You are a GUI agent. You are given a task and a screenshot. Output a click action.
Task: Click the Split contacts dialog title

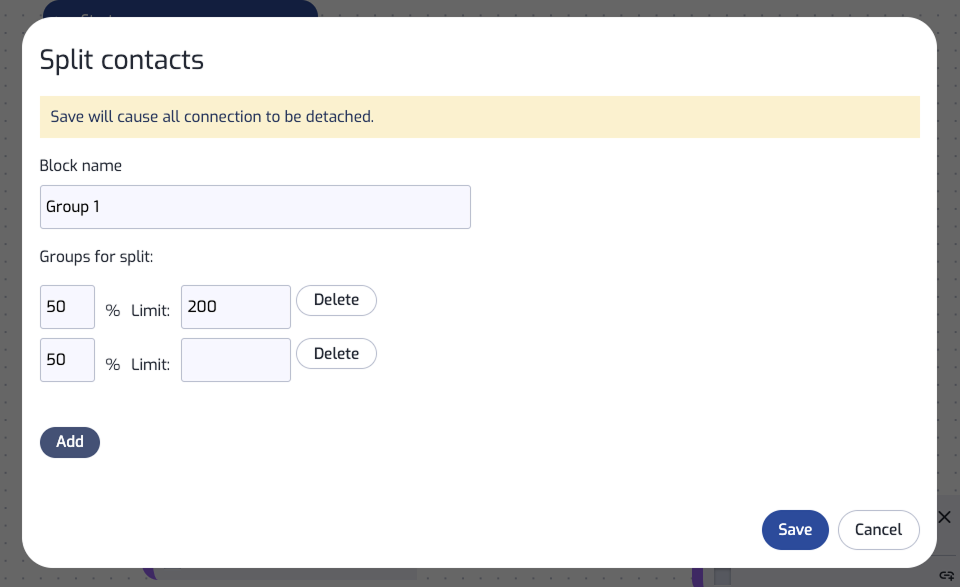click(x=121, y=60)
